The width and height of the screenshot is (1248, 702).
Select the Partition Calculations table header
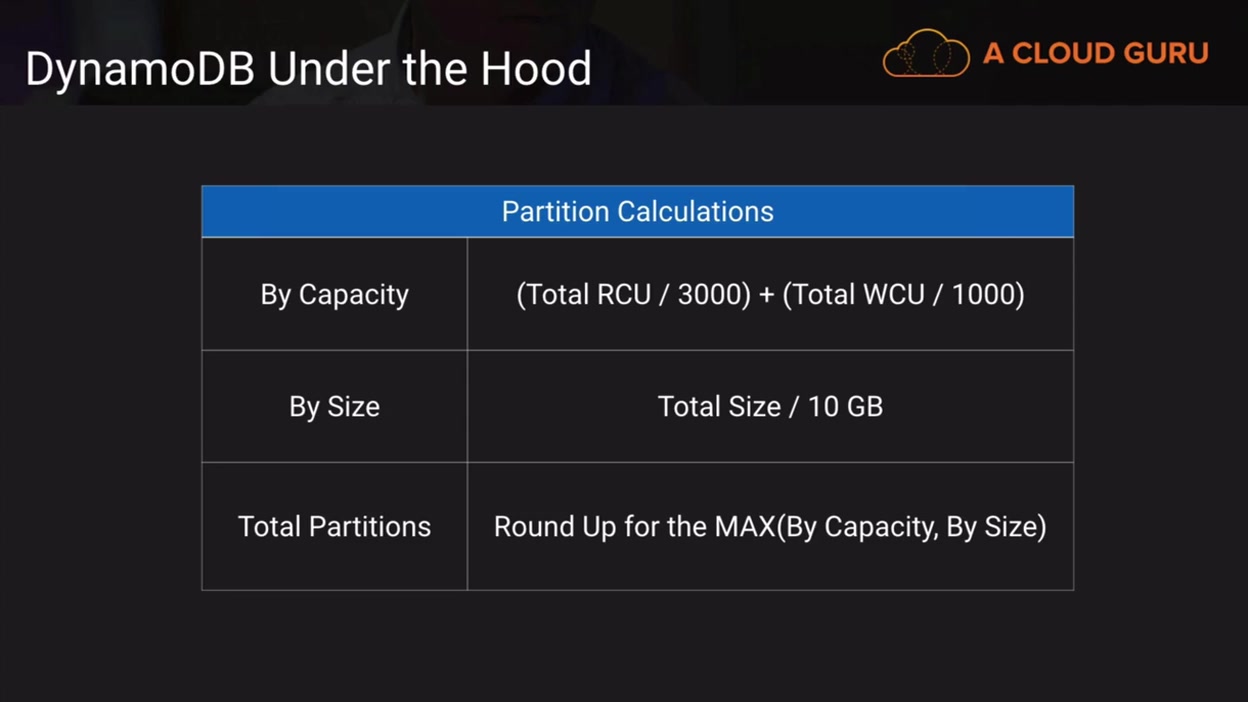pyautogui.click(x=637, y=212)
